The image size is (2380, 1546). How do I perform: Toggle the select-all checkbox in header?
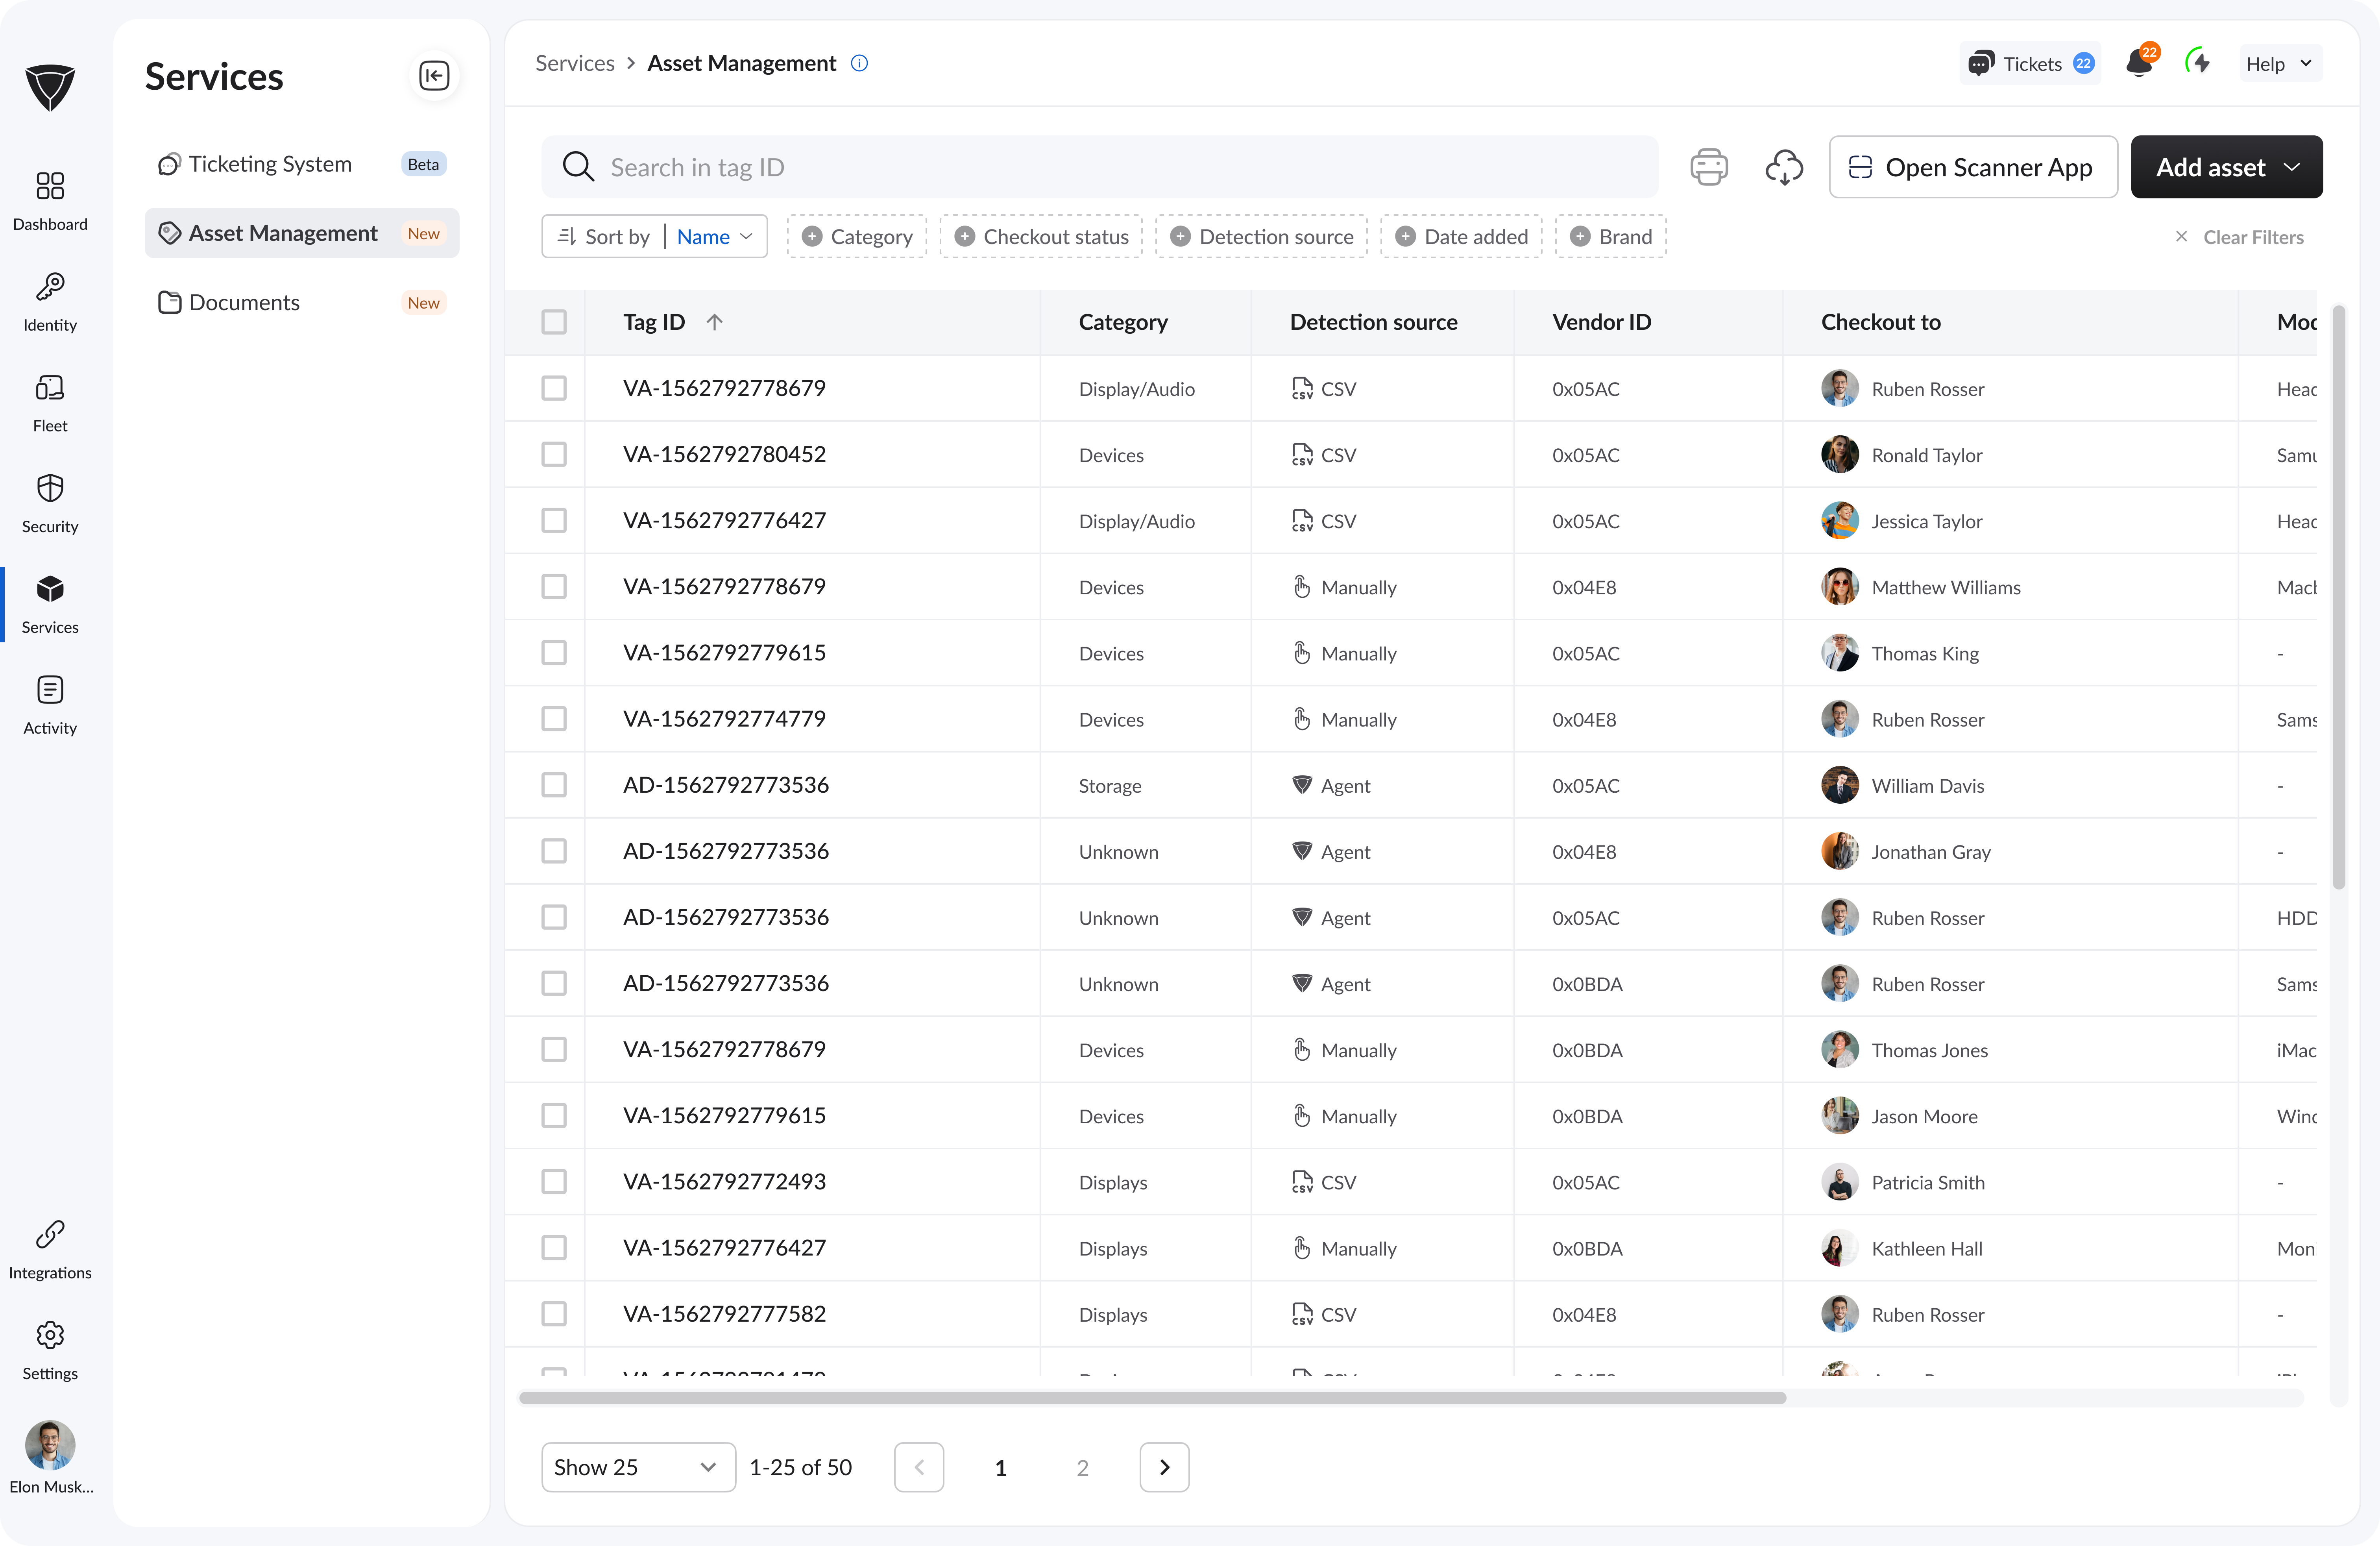click(554, 322)
